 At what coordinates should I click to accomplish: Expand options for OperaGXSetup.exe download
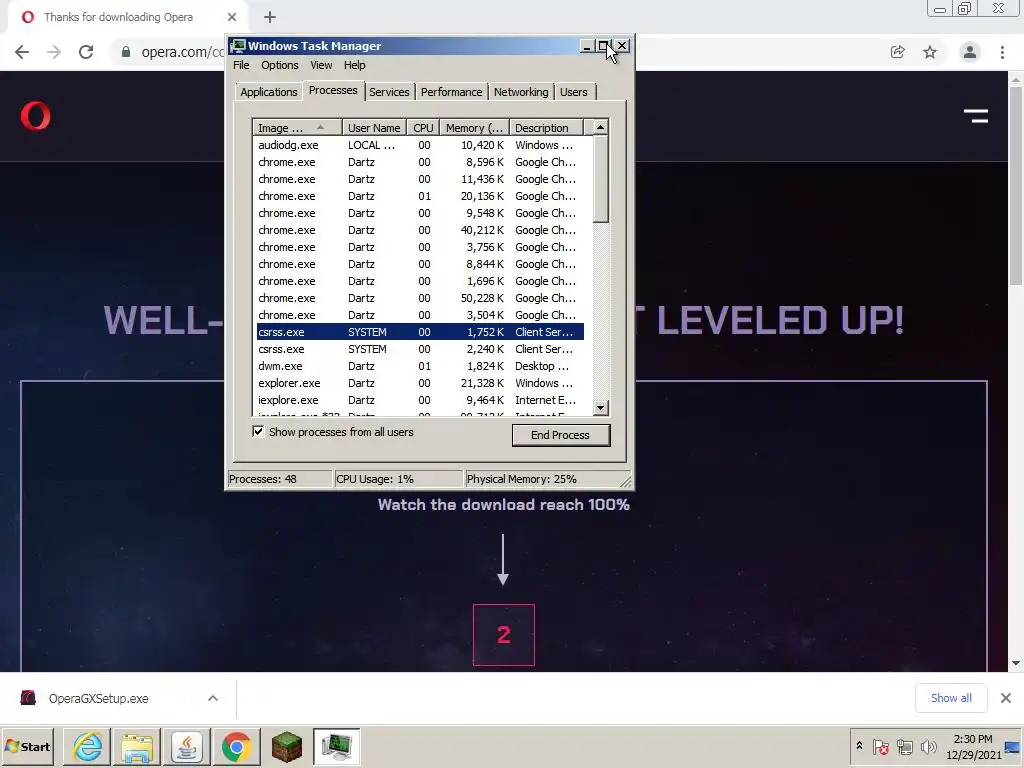tap(213, 698)
